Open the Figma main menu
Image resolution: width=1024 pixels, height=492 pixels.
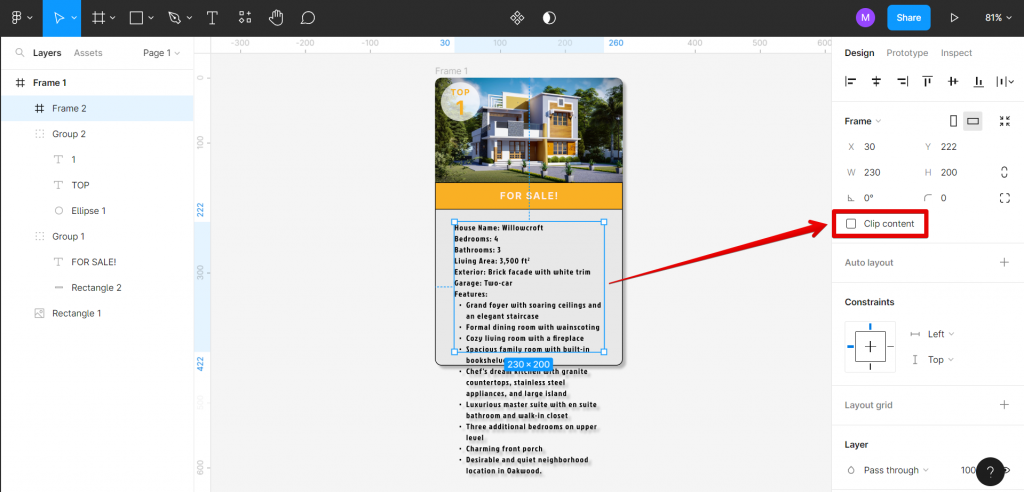[x=21, y=18]
